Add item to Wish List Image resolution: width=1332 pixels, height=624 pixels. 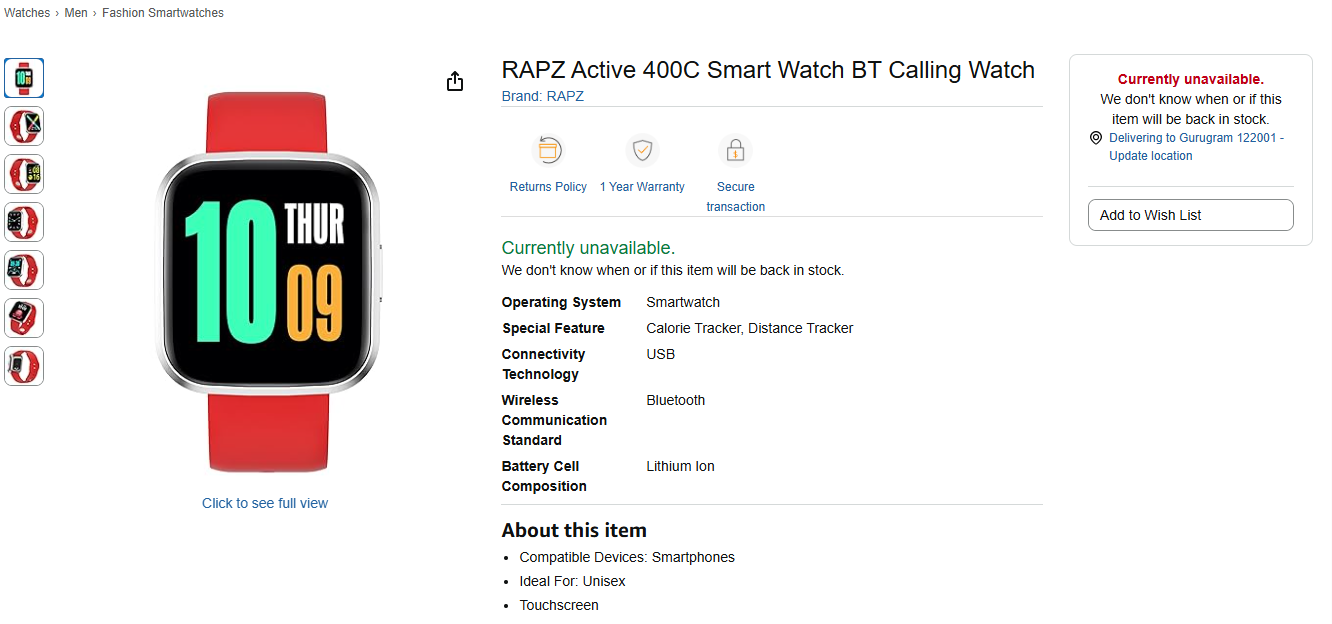(x=1190, y=215)
